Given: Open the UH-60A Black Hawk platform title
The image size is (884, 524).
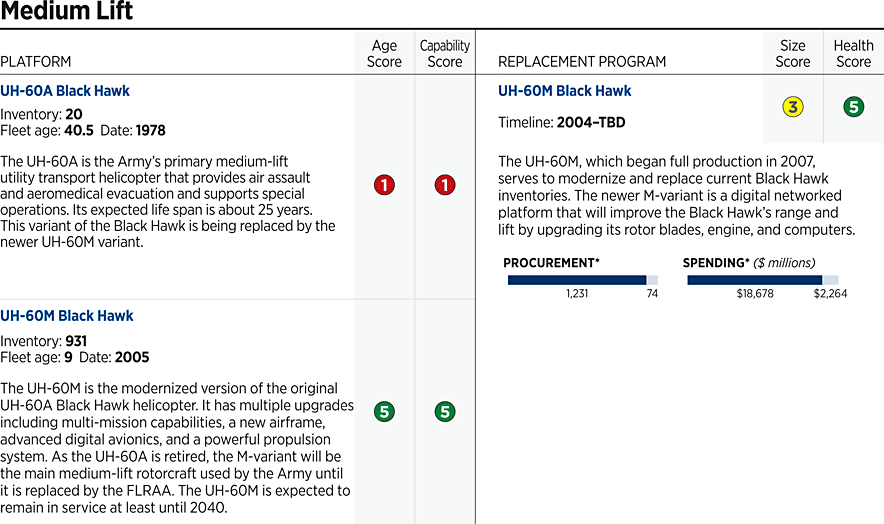Looking at the screenshot, I should click(x=65, y=91).
